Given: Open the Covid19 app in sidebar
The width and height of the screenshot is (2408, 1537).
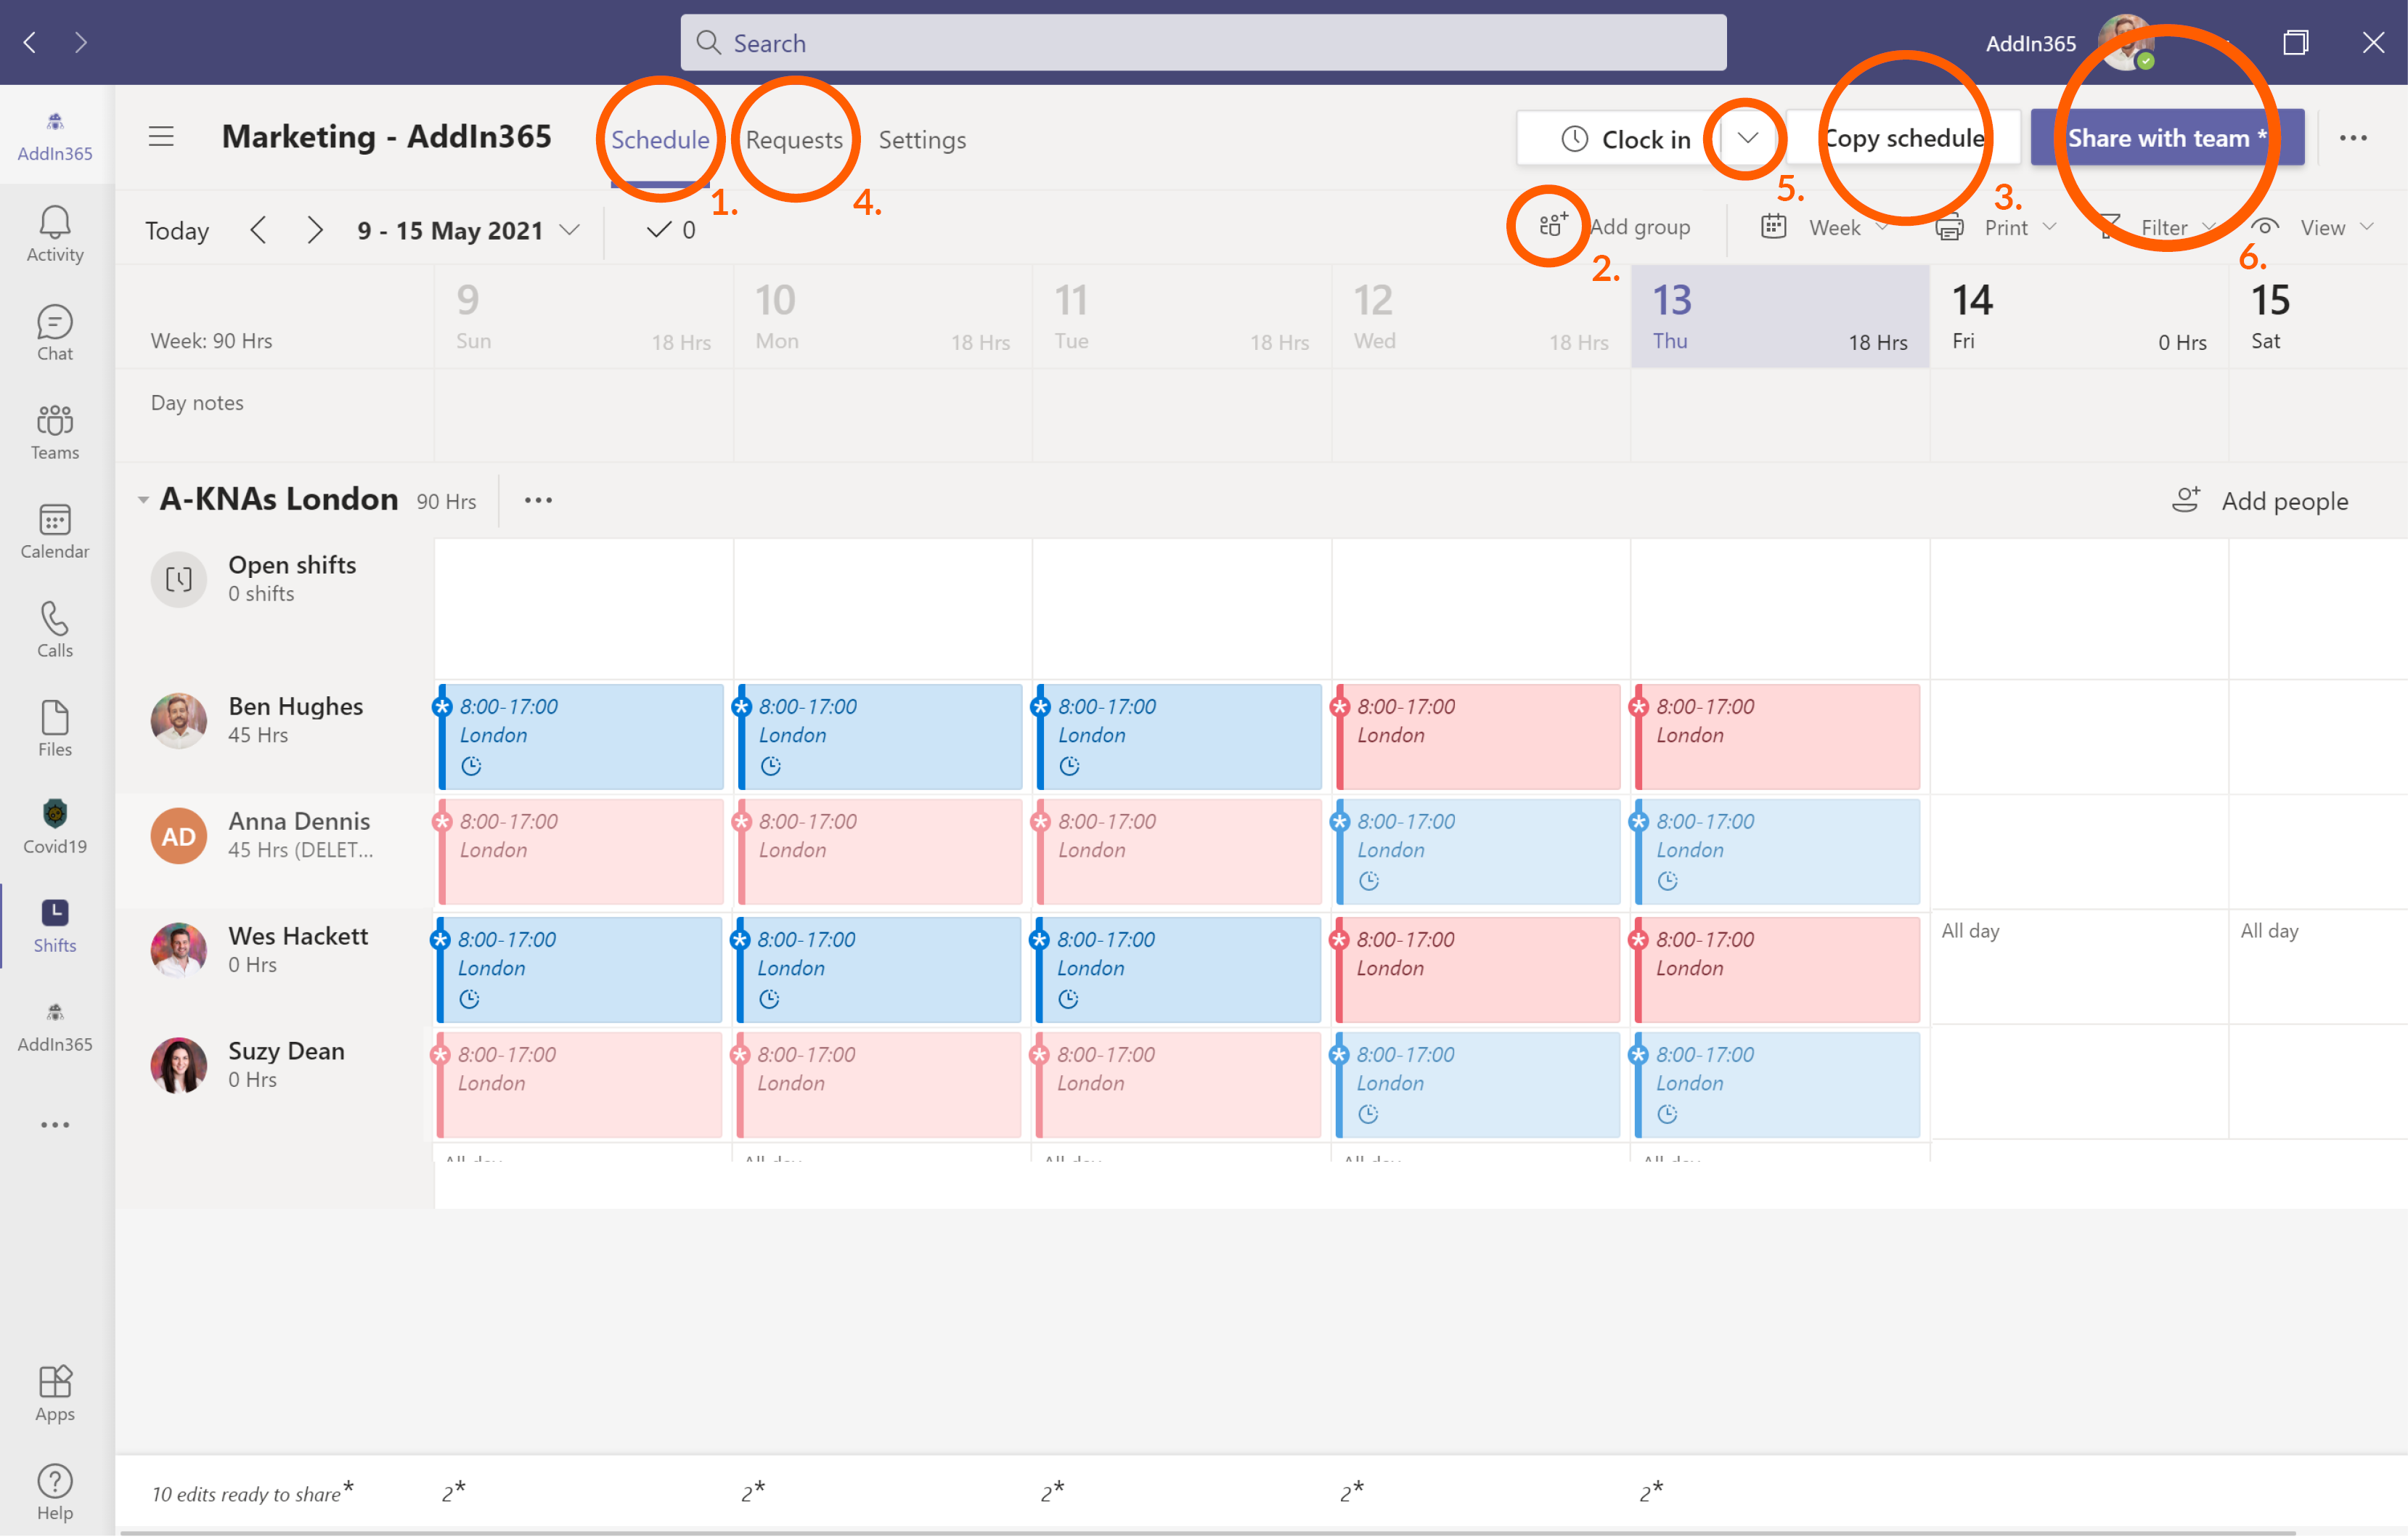Looking at the screenshot, I should (54, 827).
